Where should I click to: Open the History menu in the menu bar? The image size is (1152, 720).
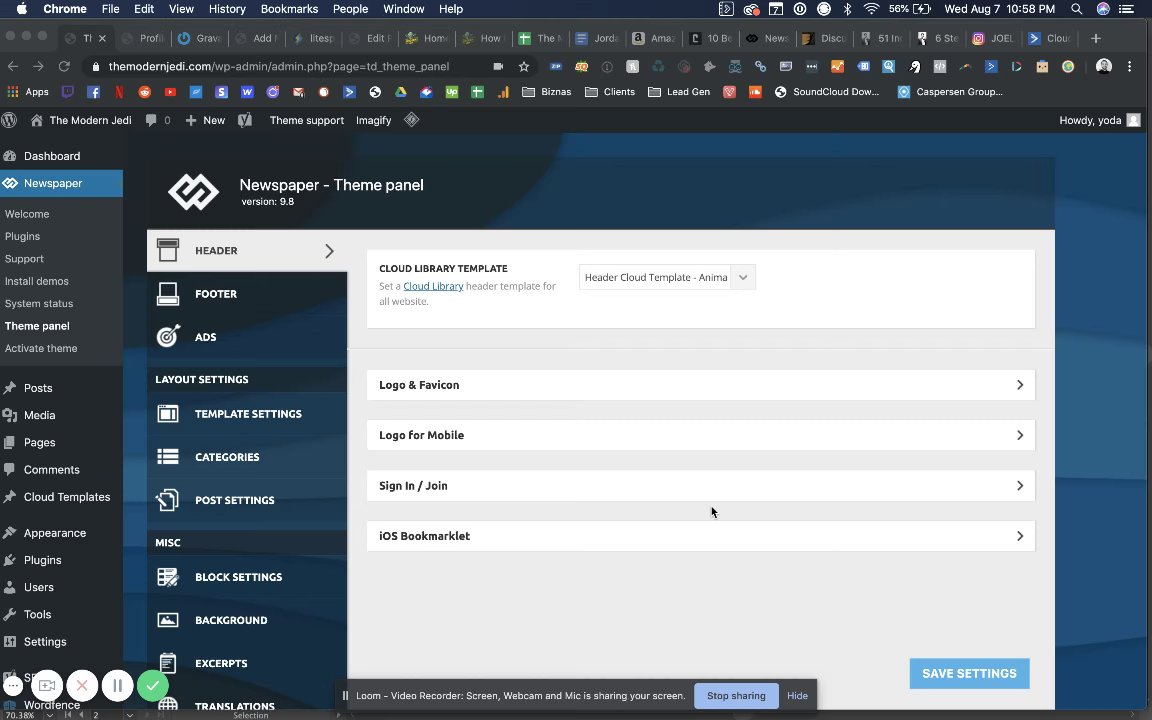[226, 9]
